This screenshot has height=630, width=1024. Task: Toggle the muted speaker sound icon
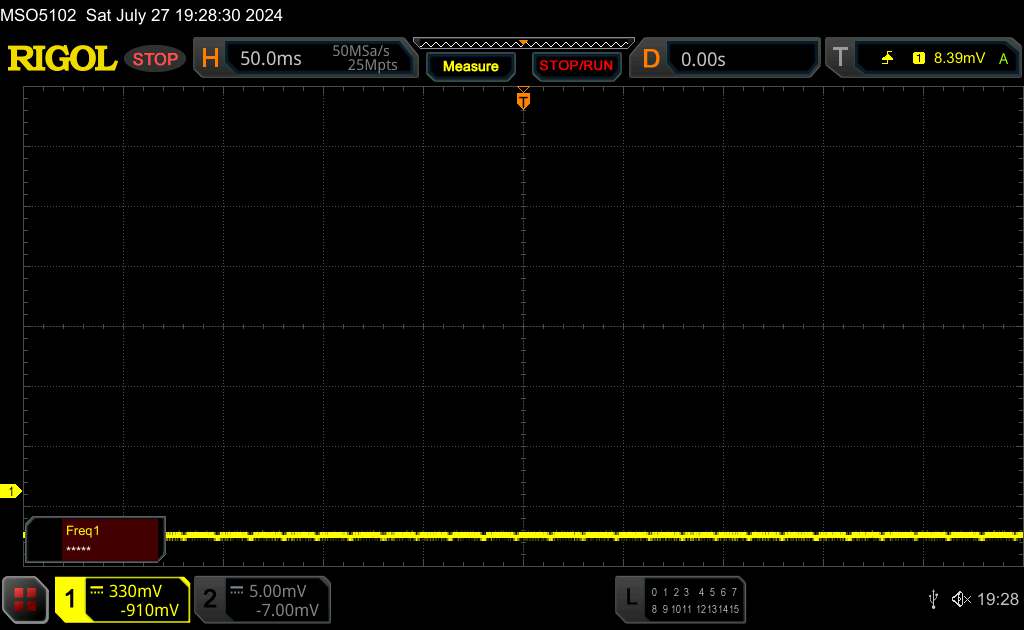tap(961, 599)
